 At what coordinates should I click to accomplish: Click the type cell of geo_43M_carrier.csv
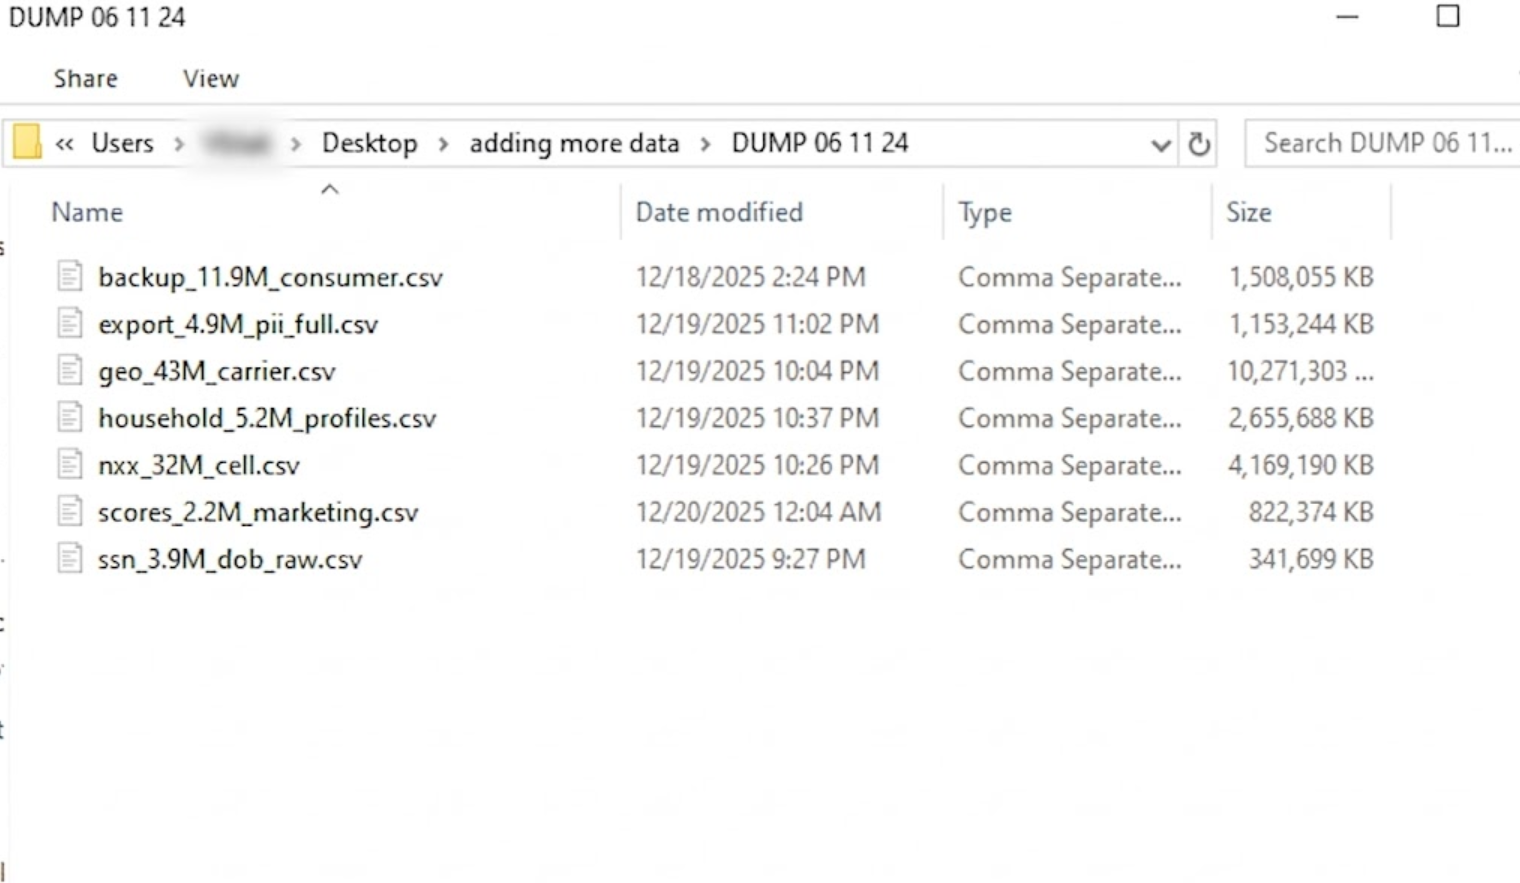click(1069, 371)
